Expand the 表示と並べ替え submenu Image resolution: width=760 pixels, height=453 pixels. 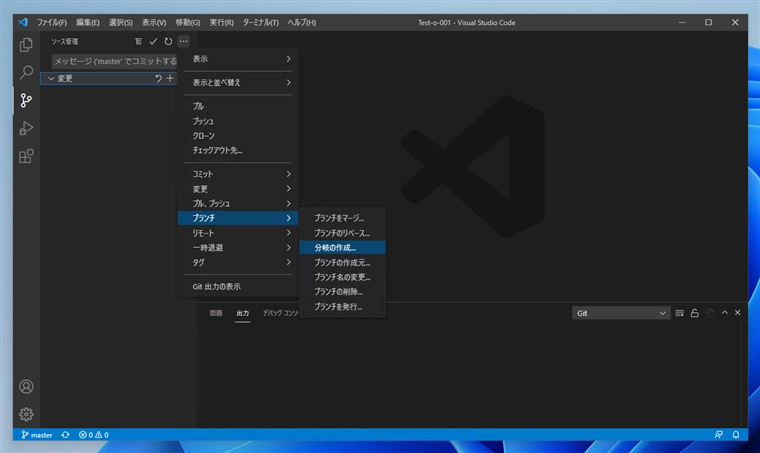pyautogui.click(x=238, y=82)
